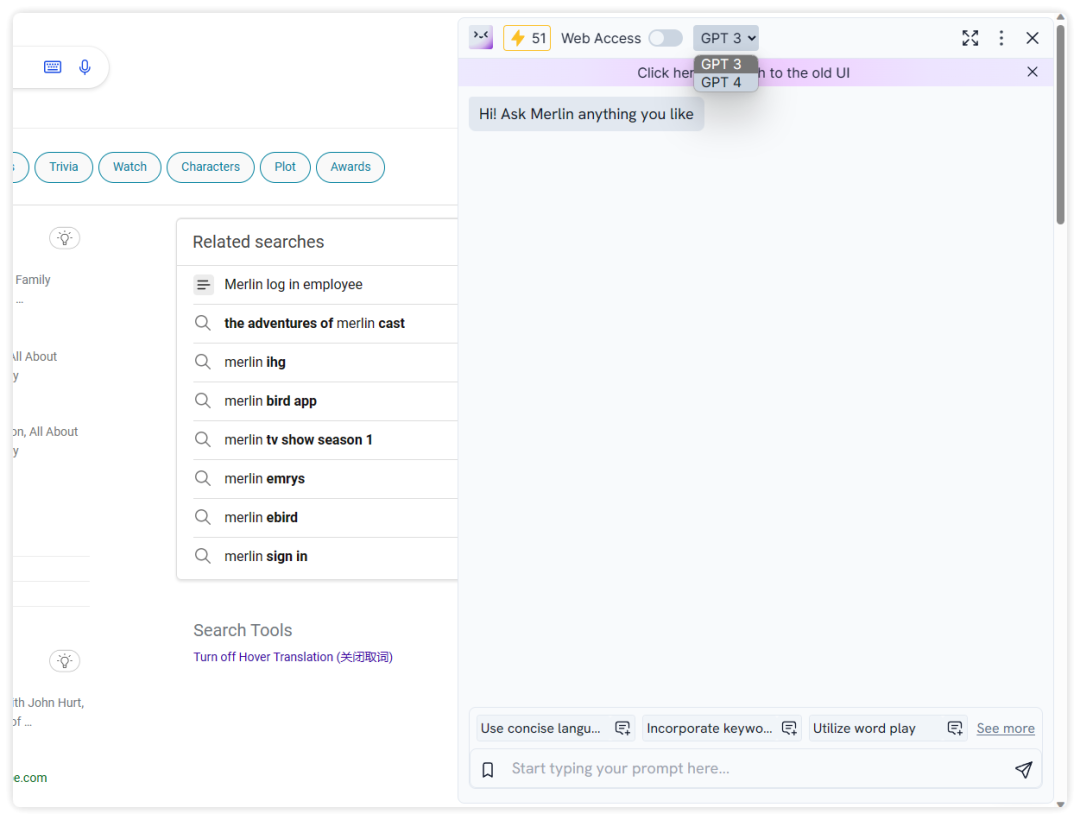Screen dimensions: 1080x820
Task: Select the Trivia filter chip
Action: 63,167
